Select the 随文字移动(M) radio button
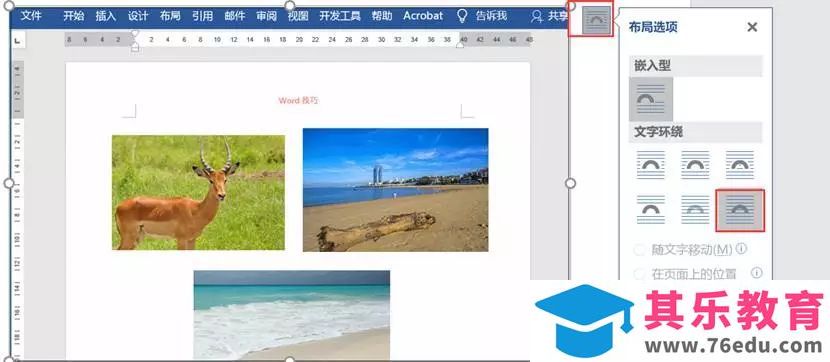This screenshot has height=362, width=830. (x=640, y=250)
